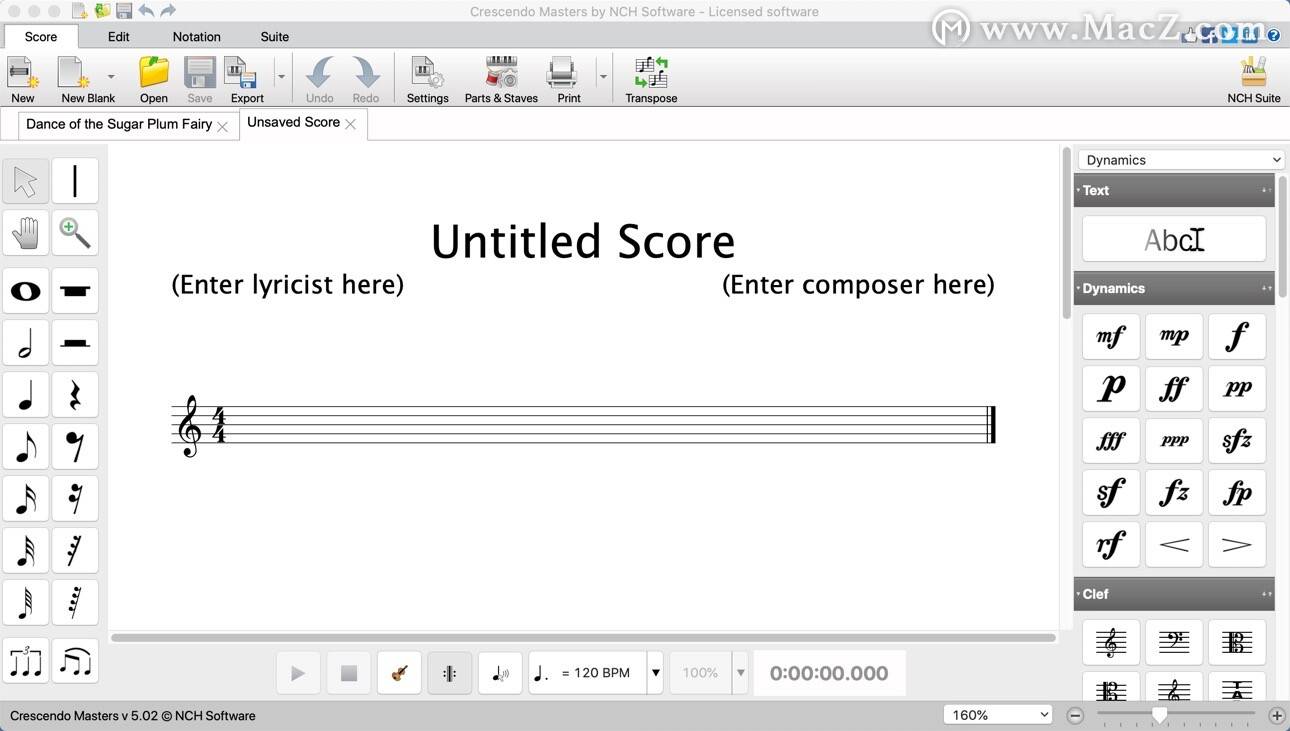Select the arrow selection tool
The height and width of the screenshot is (731, 1290).
click(25, 181)
